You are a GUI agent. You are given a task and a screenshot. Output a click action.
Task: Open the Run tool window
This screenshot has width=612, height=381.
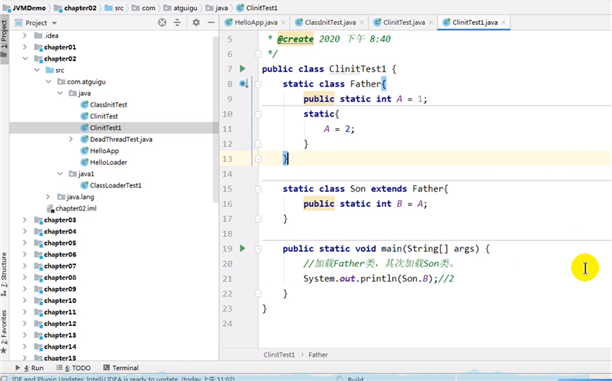pyautogui.click(x=29, y=368)
